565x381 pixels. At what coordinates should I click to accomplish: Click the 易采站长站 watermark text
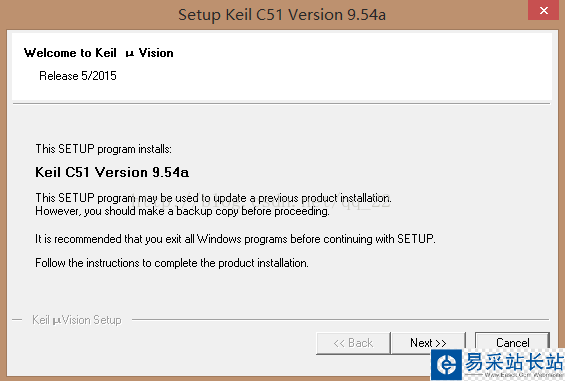click(514, 362)
